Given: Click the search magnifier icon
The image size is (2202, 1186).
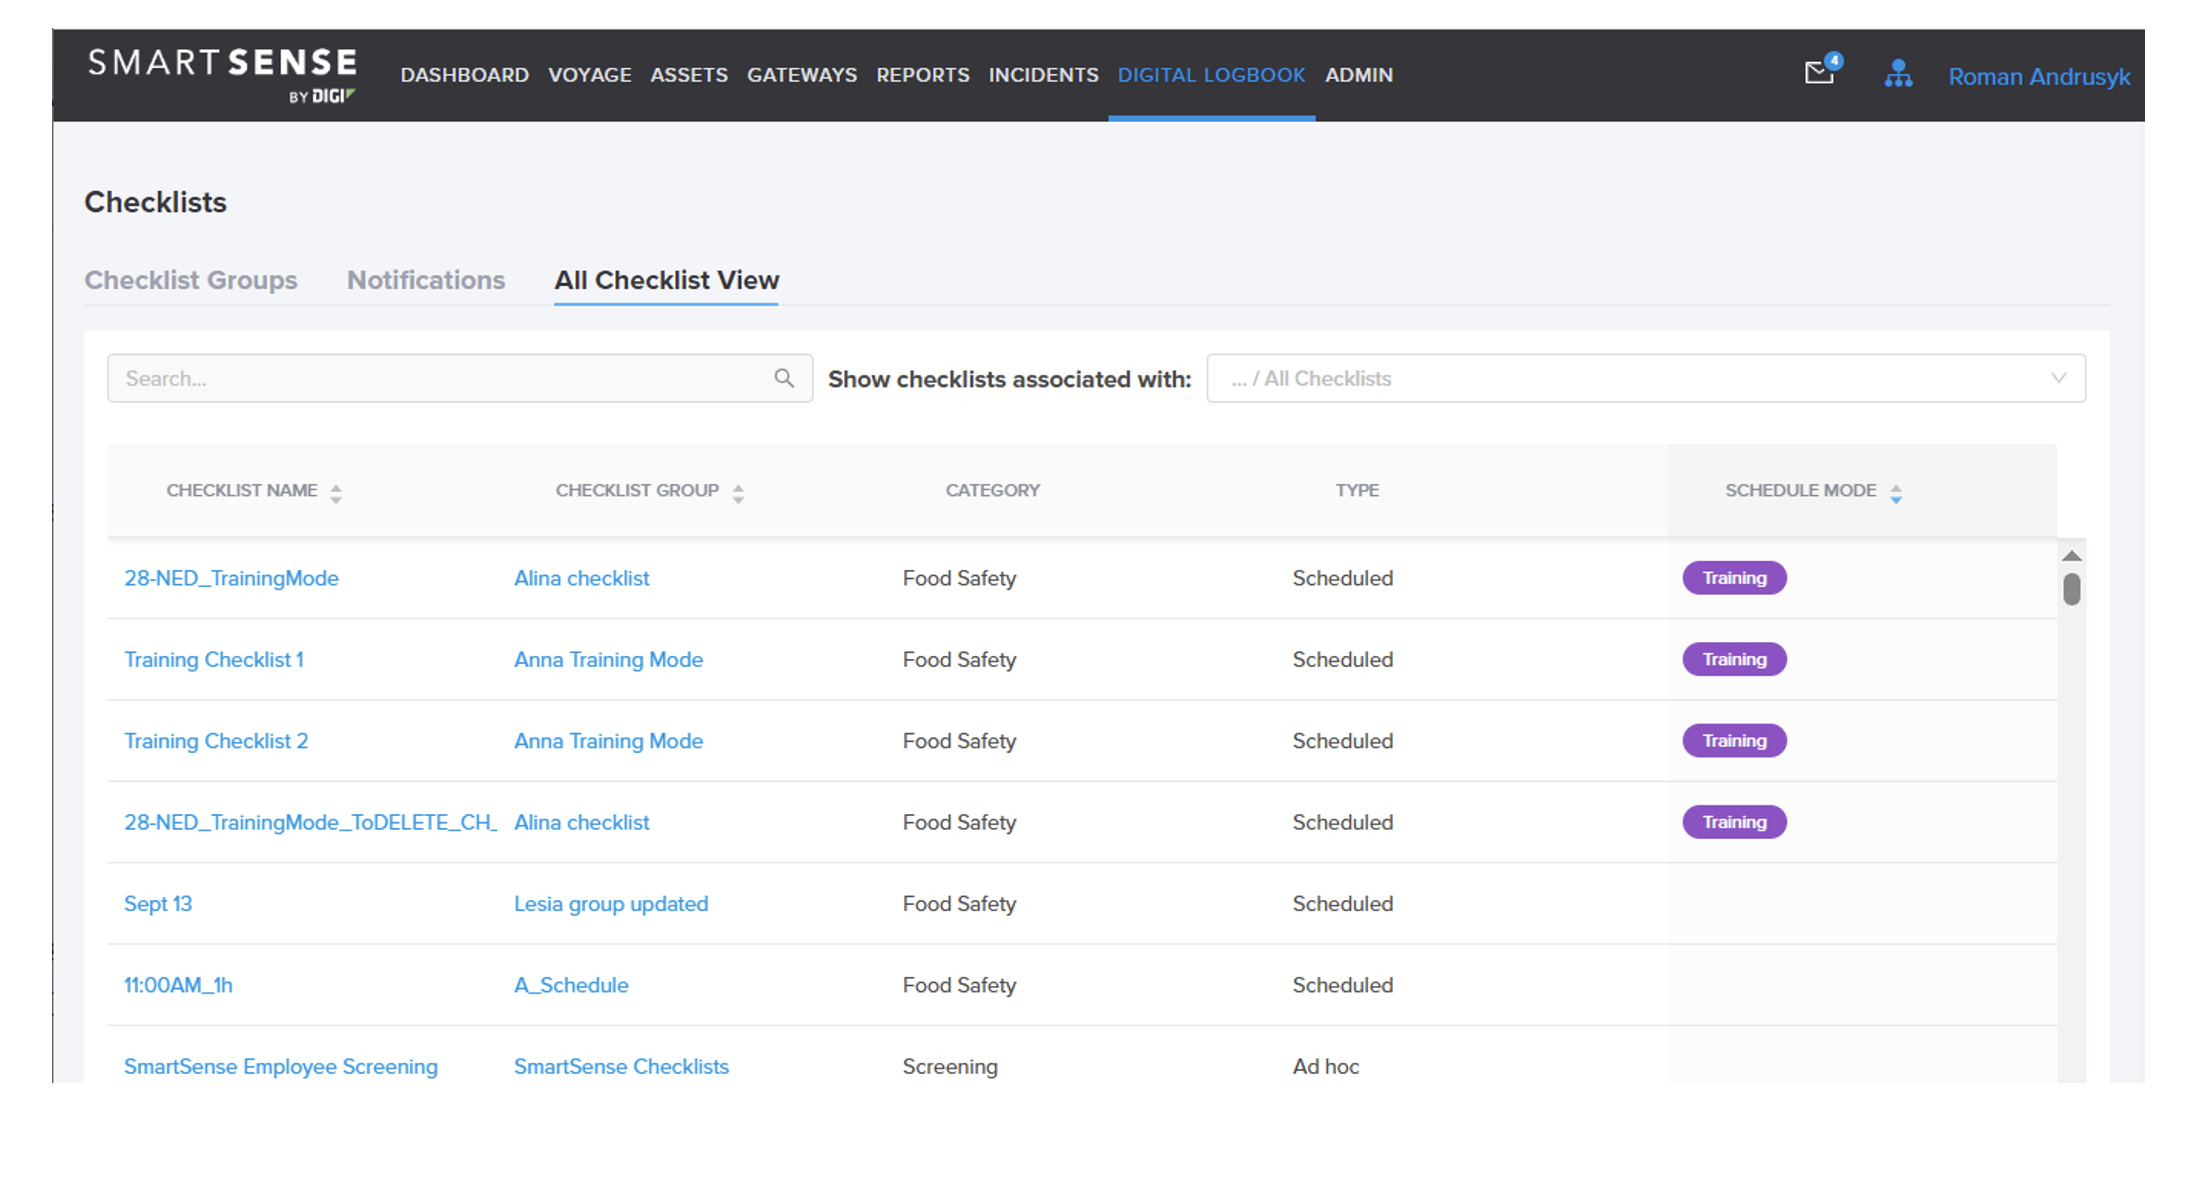Looking at the screenshot, I should (785, 378).
